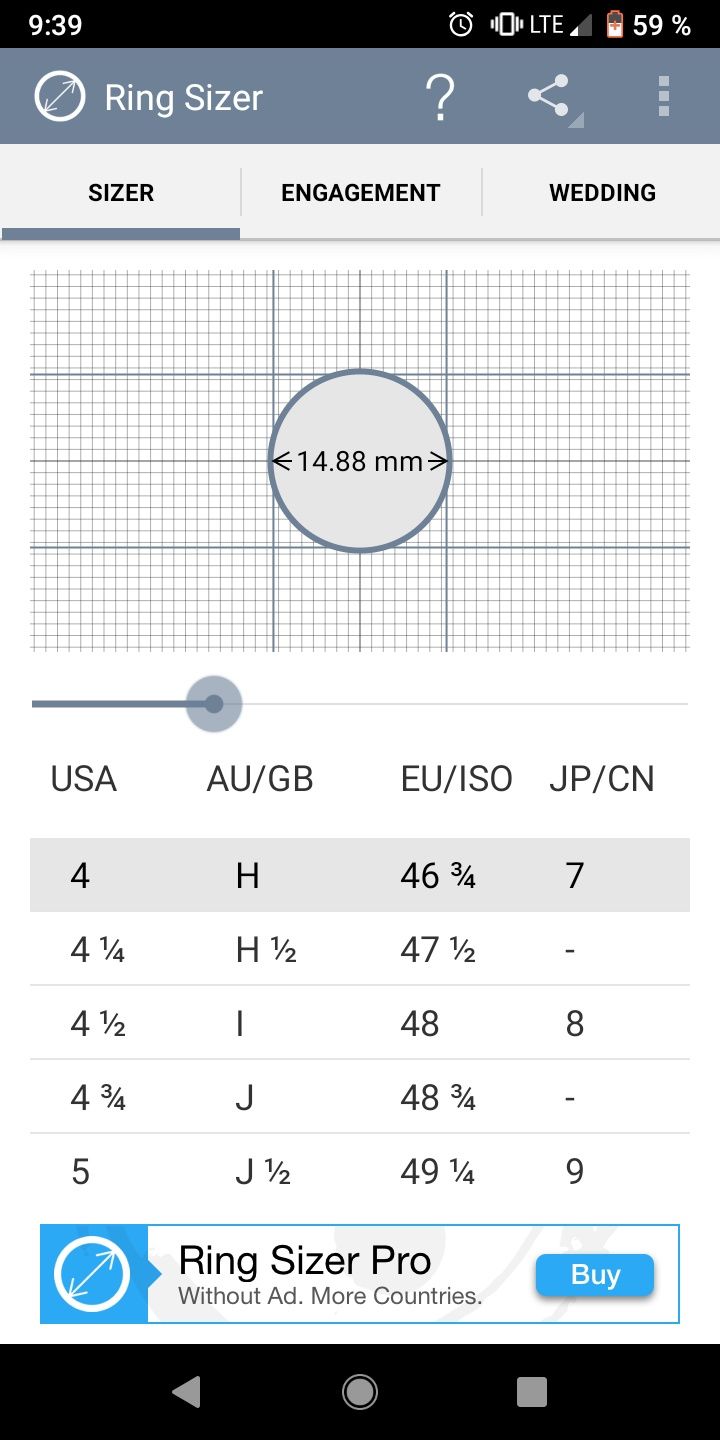The width and height of the screenshot is (720, 1440).
Task: Tap the Android back navigation icon
Action: pyautogui.click(x=186, y=1391)
